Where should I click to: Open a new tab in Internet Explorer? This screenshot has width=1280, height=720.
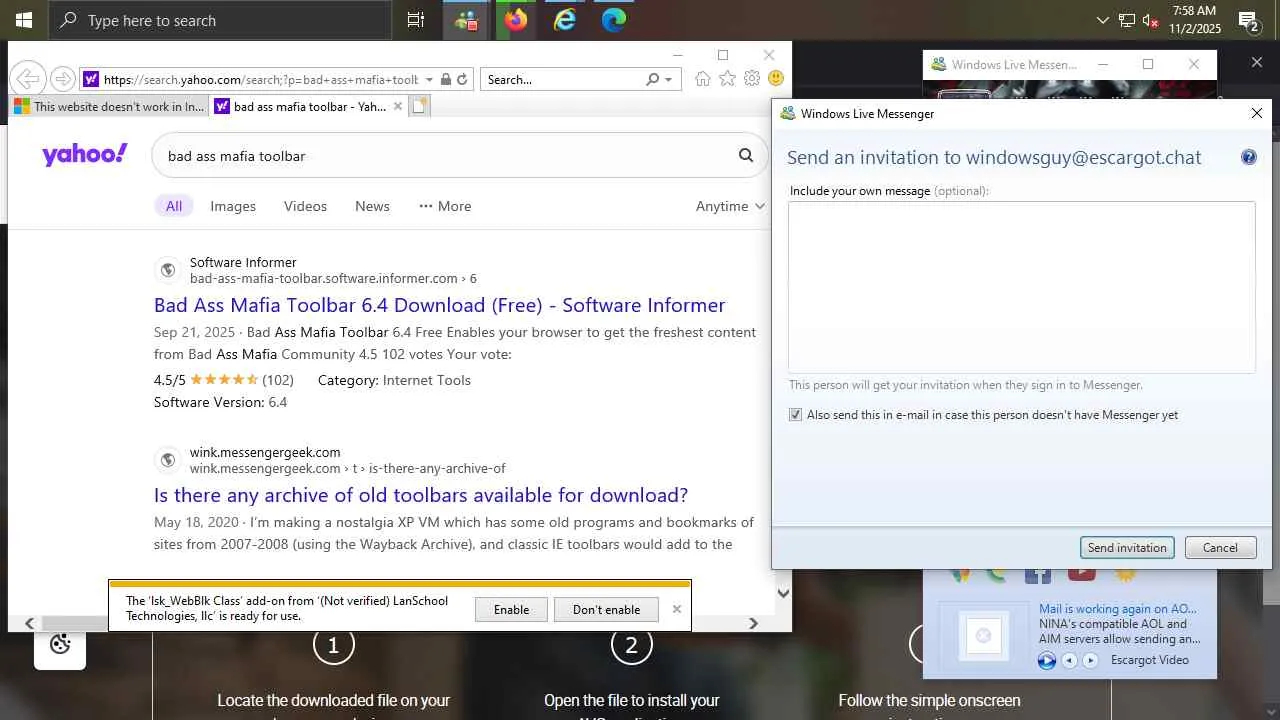[420, 106]
